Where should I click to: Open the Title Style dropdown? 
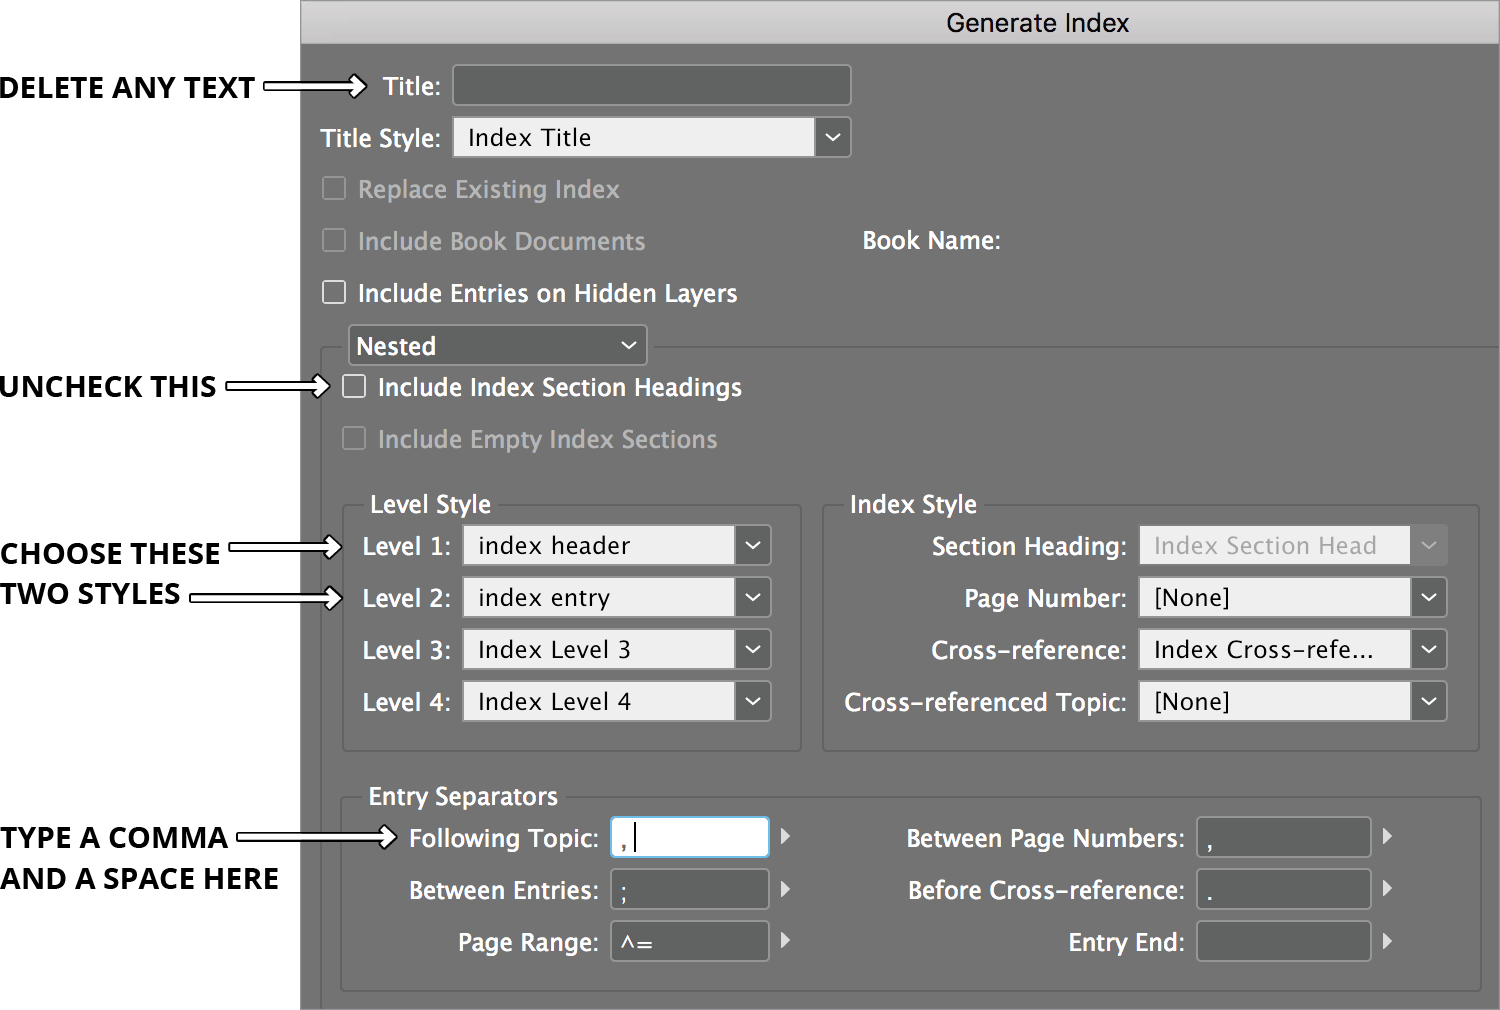[832, 137]
